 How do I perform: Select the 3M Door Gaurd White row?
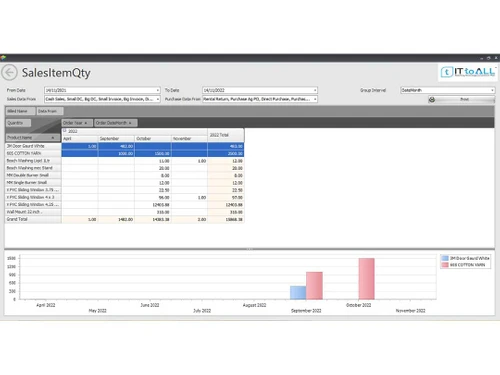(x=33, y=146)
